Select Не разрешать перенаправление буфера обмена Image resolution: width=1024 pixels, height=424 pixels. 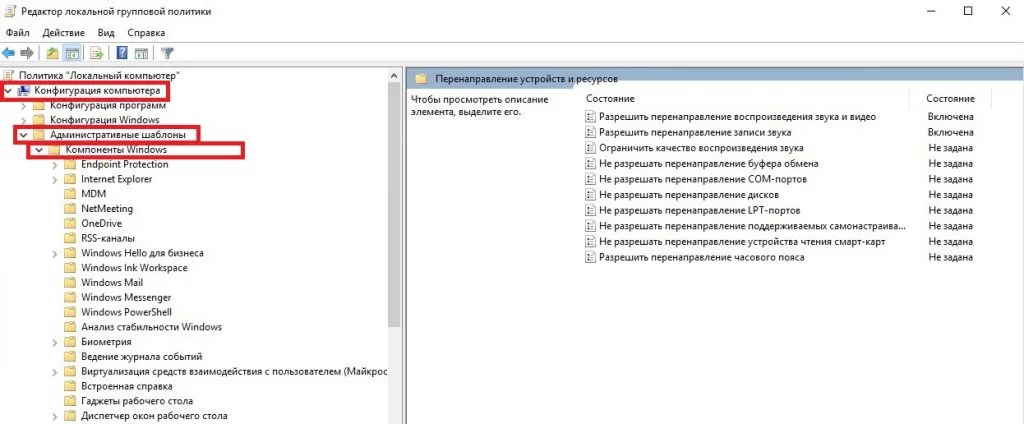click(x=709, y=164)
